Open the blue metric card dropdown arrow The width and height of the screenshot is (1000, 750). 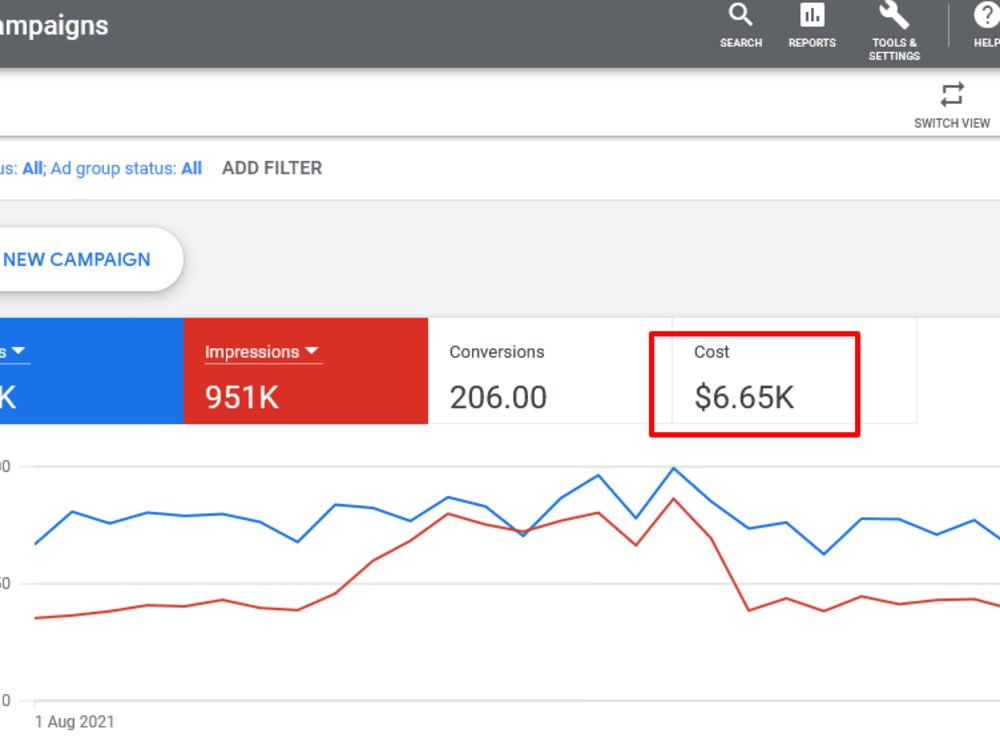18,351
